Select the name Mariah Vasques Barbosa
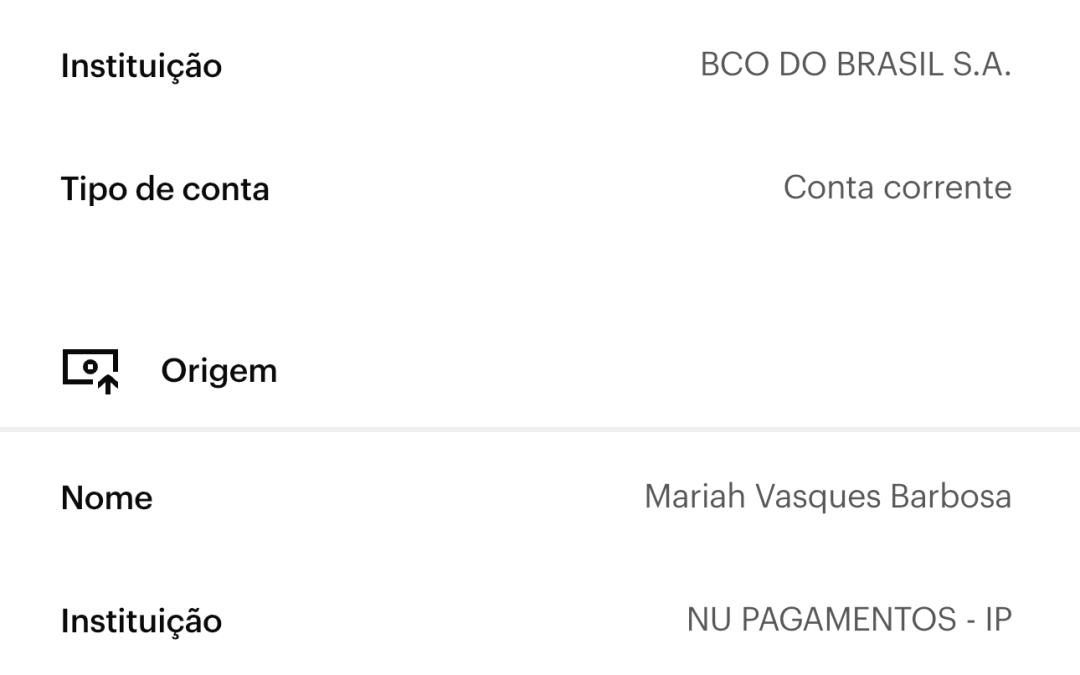1080x675 pixels. click(x=827, y=497)
